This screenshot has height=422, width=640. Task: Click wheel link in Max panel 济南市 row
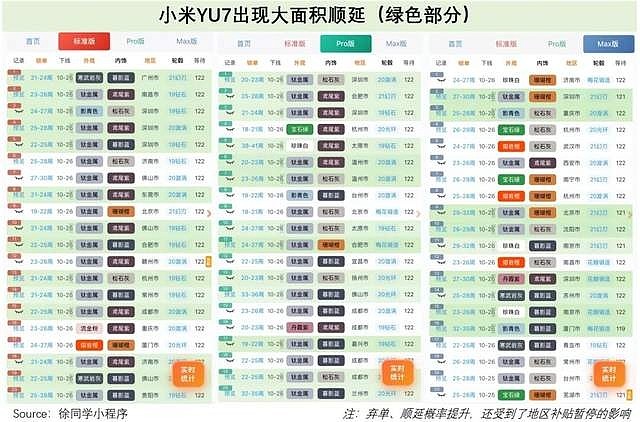[x=598, y=80]
